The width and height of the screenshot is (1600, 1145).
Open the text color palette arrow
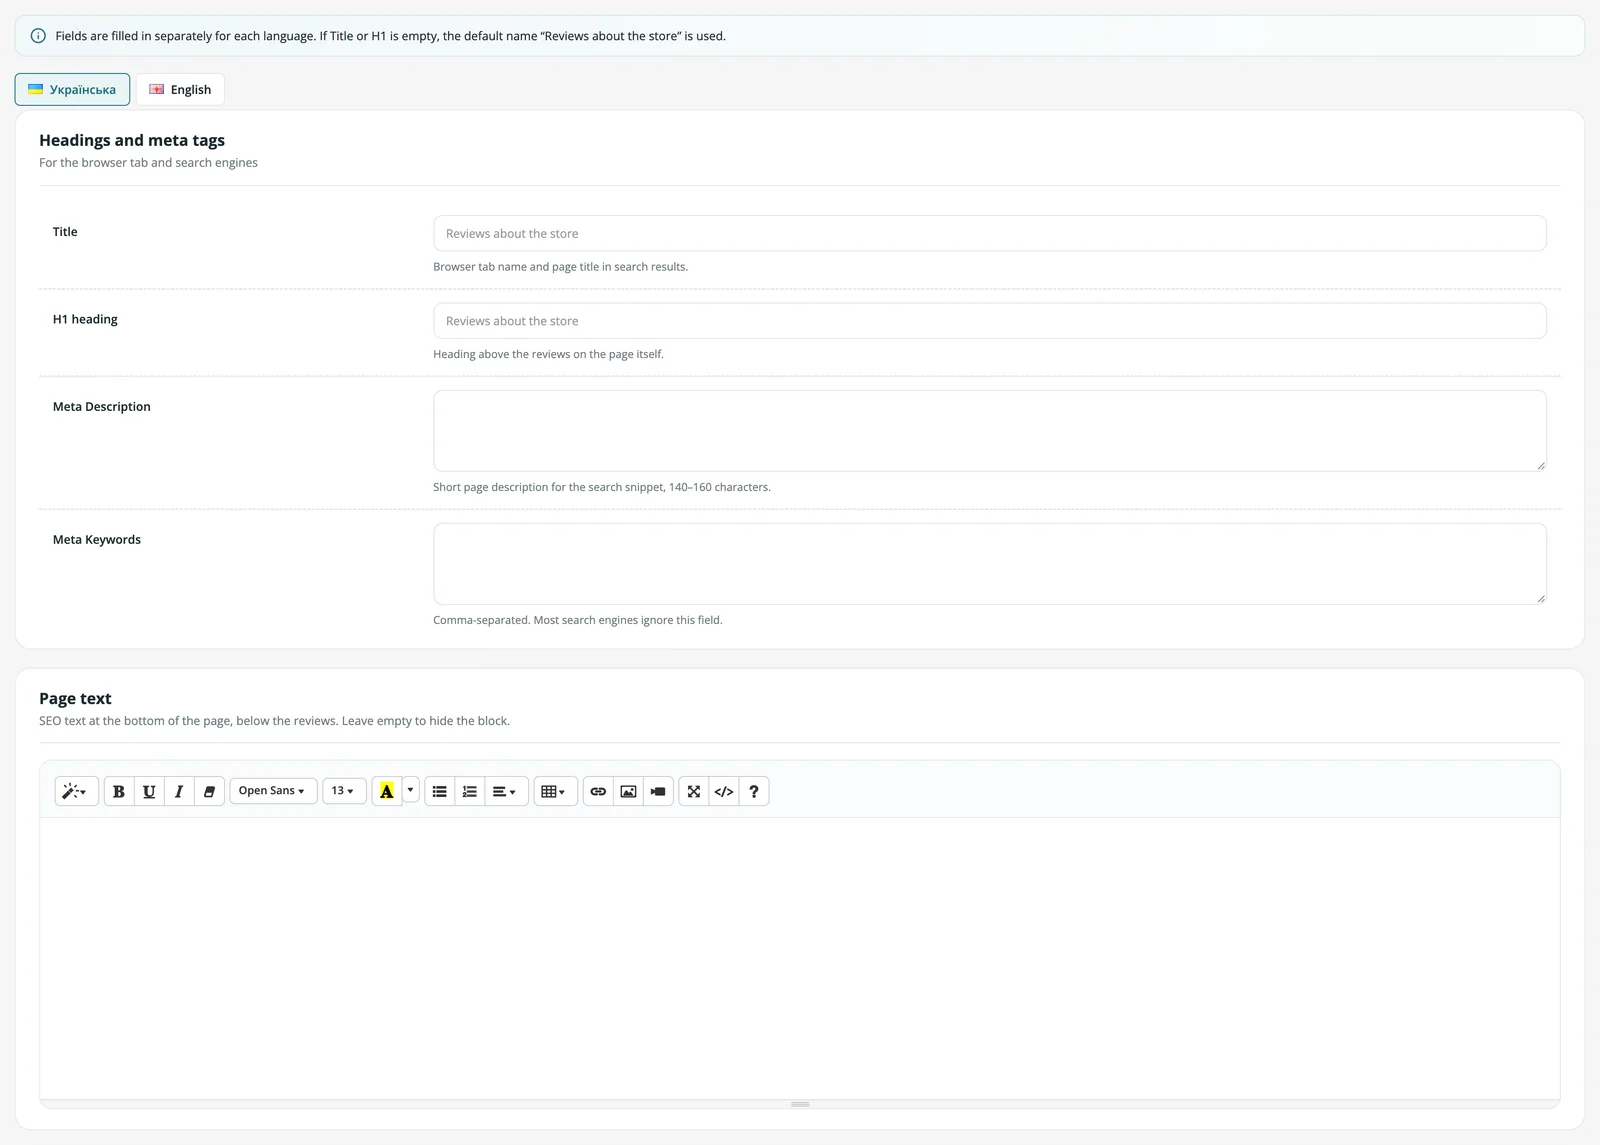410,790
